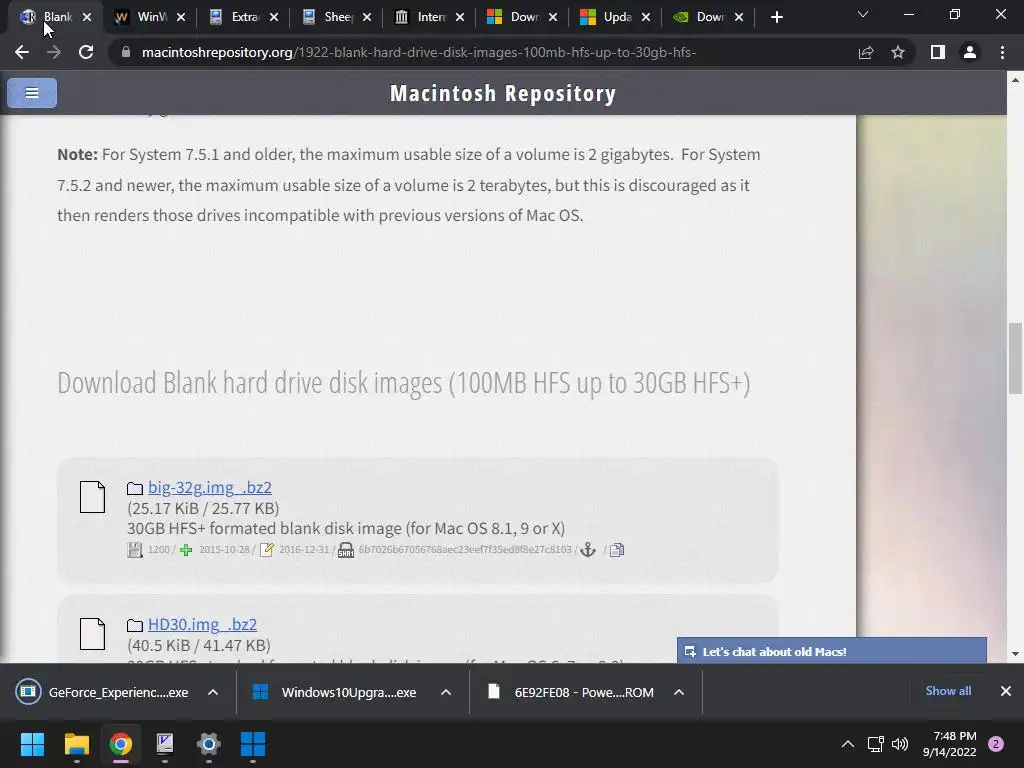Click the edit-date pencil icon for big-32g
This screenshot has width=1024, height=768.
(266, 550)
